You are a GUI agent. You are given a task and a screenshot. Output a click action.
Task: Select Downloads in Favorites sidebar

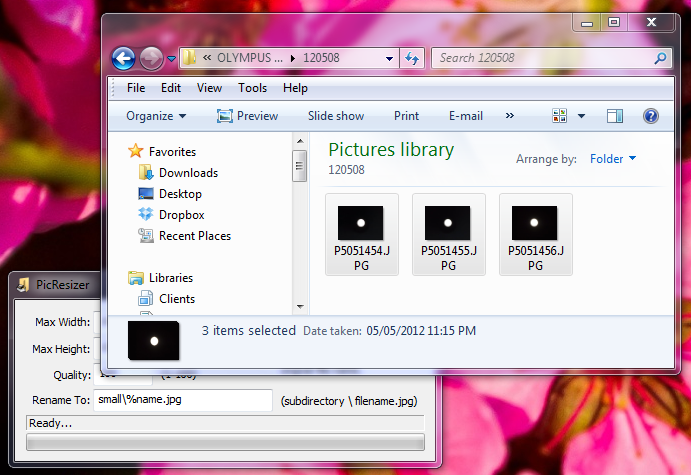tap(188, 173)
